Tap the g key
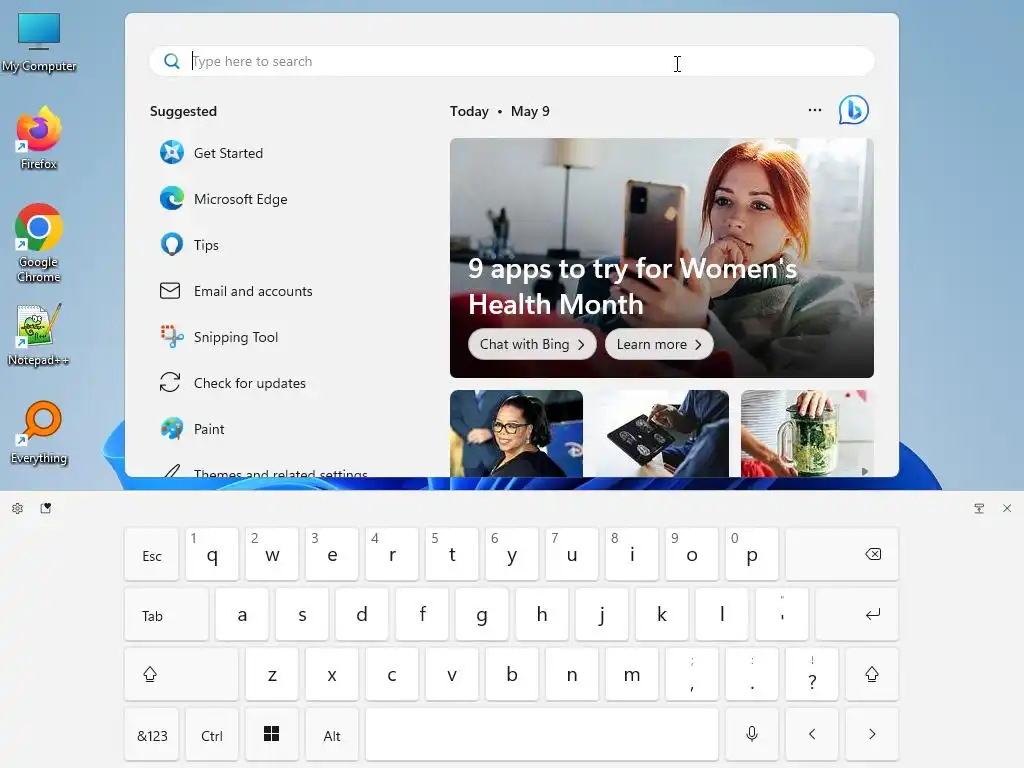This screenshot has width=1024, height=768. pyautogui.click(x=482, y=615)
